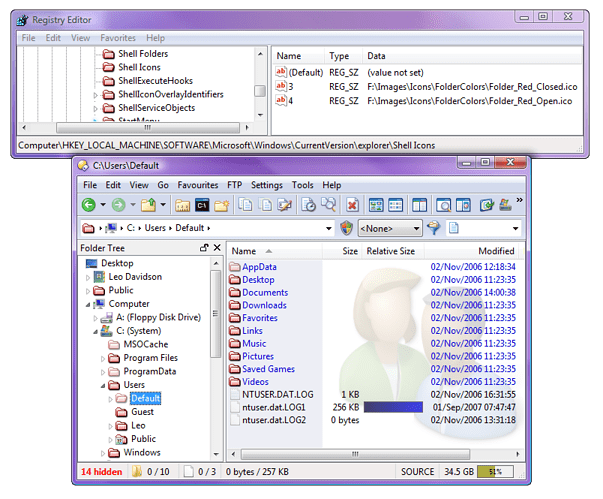603x499 pixels.
Task: Click the first copy files icon
Action: (x=245, y=205)
